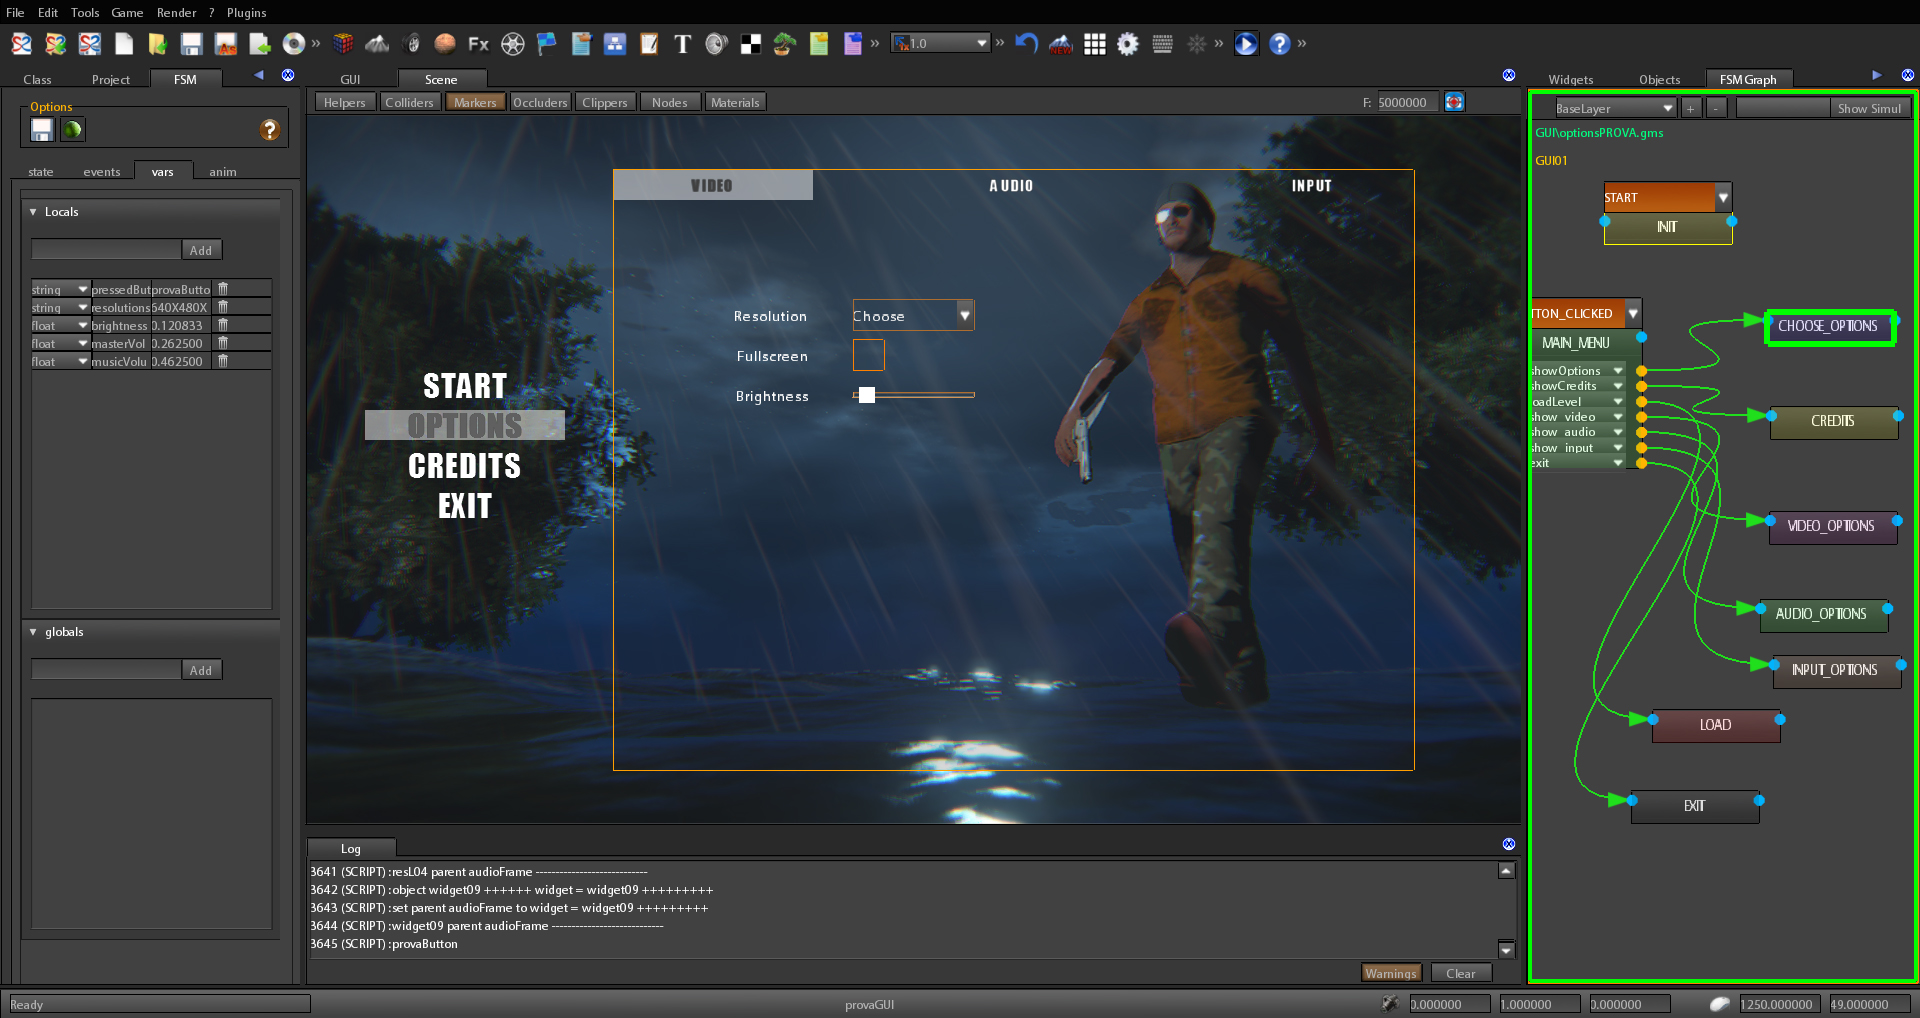This screenshot has width=1920, height=1018.
Task: Click the Add button under Locals
Action: pyautogui.click(x=202, y=249)
